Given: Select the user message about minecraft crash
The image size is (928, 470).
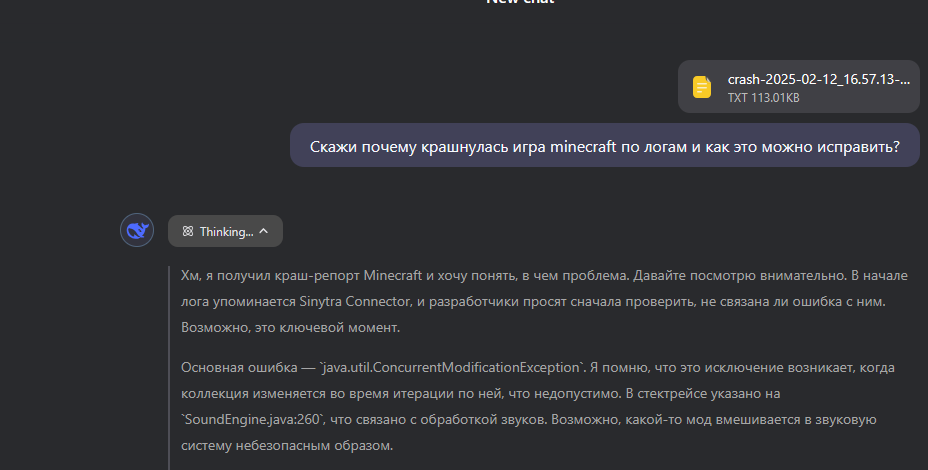Looking at the screenshot, I should pyautogui.click(x=604, y=146).
